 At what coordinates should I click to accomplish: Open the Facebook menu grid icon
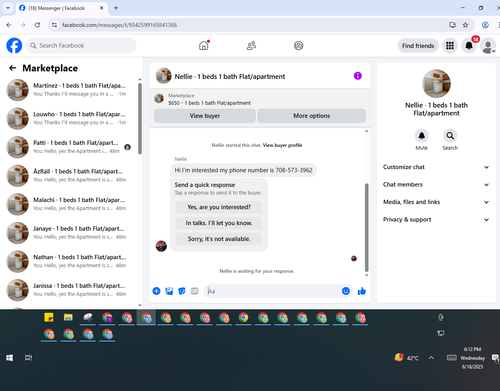[x=450, y=46]
